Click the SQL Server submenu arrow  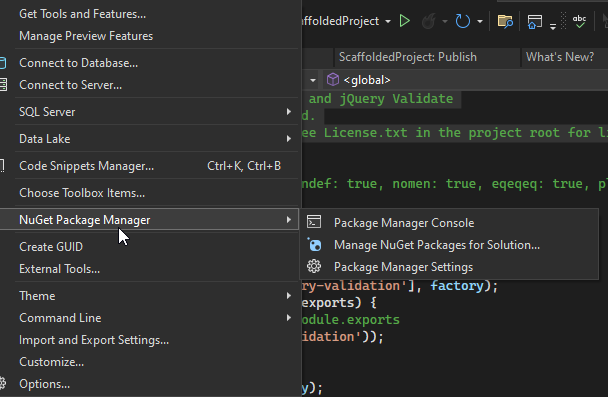[x=288, y=112]
